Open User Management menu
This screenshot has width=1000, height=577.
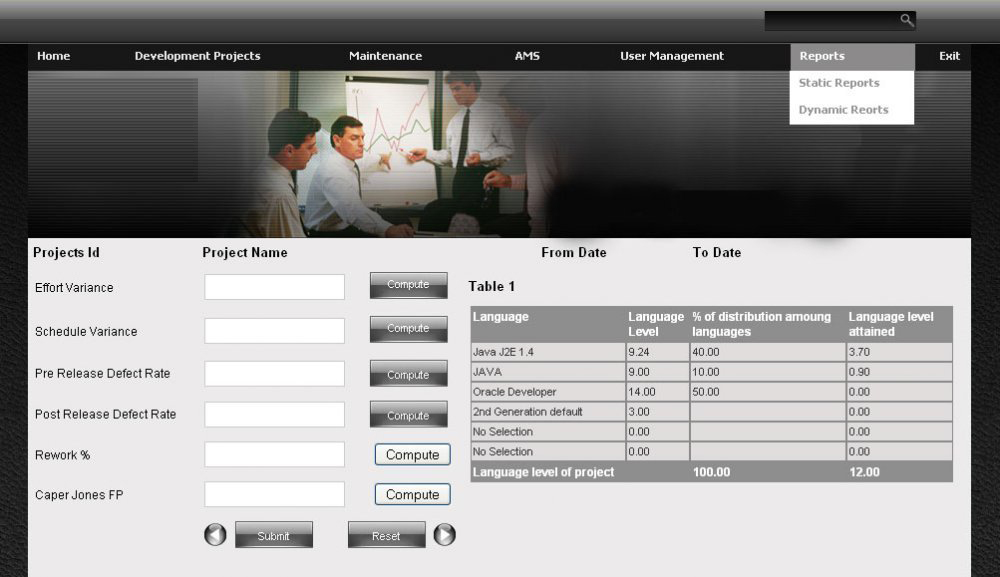[x=671, y=56]
